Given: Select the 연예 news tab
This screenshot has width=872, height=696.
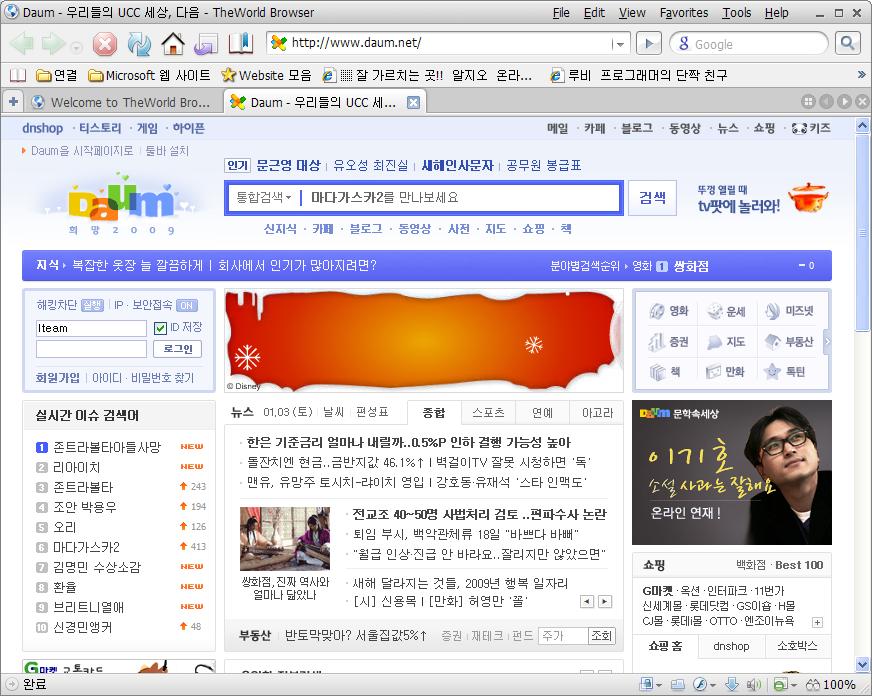Looking at the screenshot, I should point(542,412).
